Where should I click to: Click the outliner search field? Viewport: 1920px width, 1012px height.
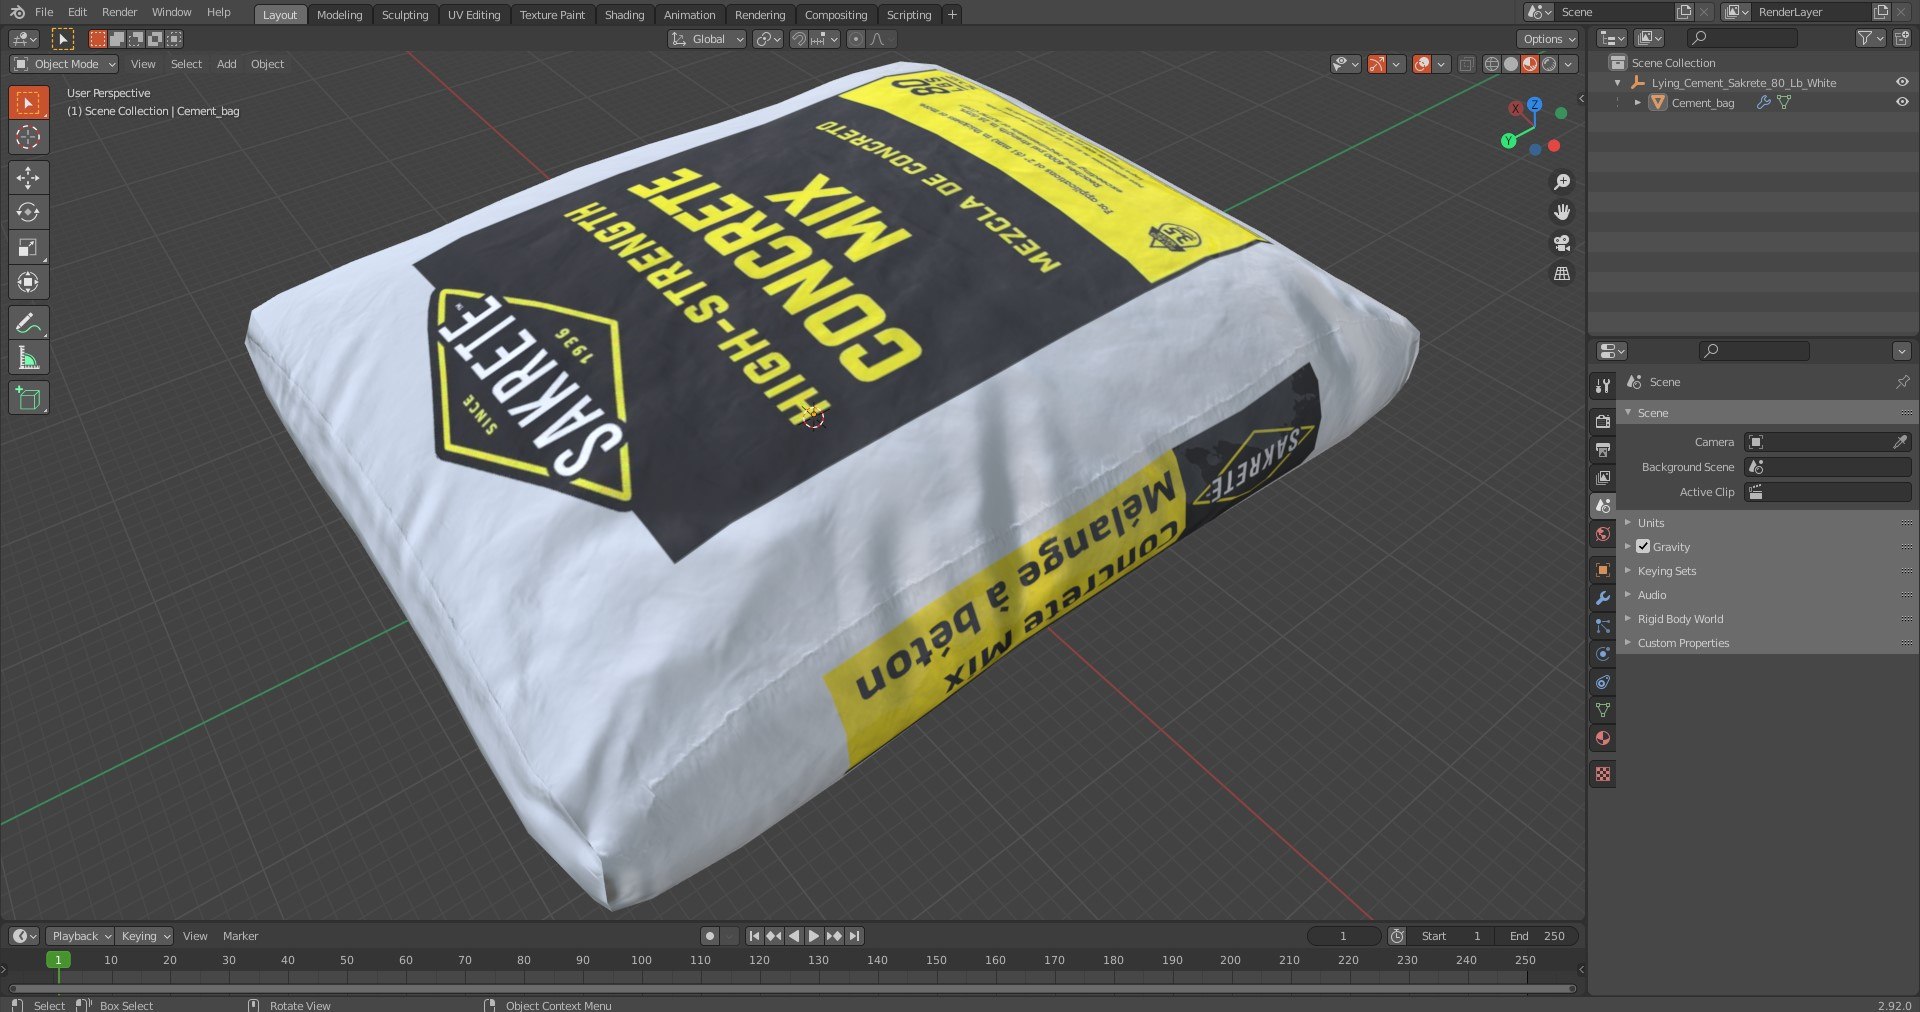[1742, 38]
